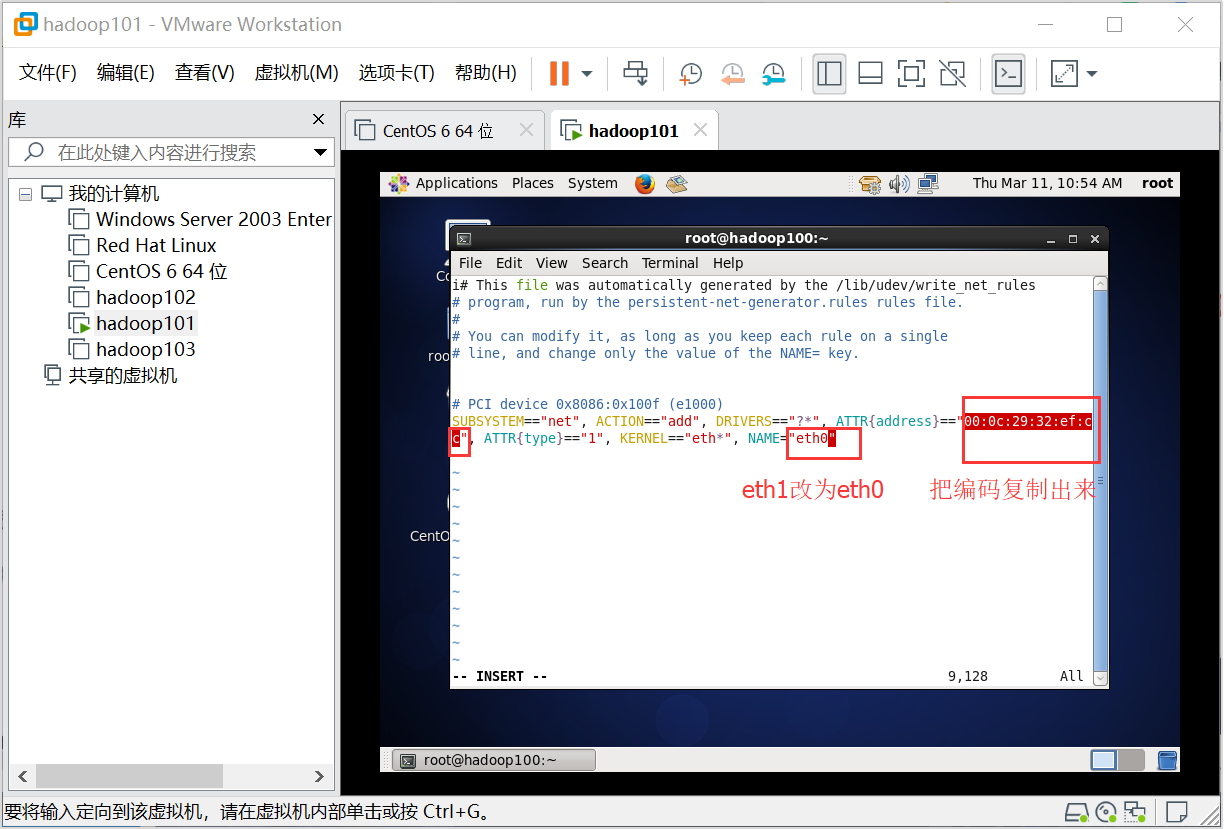This screenshot has width=1224, height=829.
Task: Click the terminal vertical scrollbar
Action: pos(1101,480)
